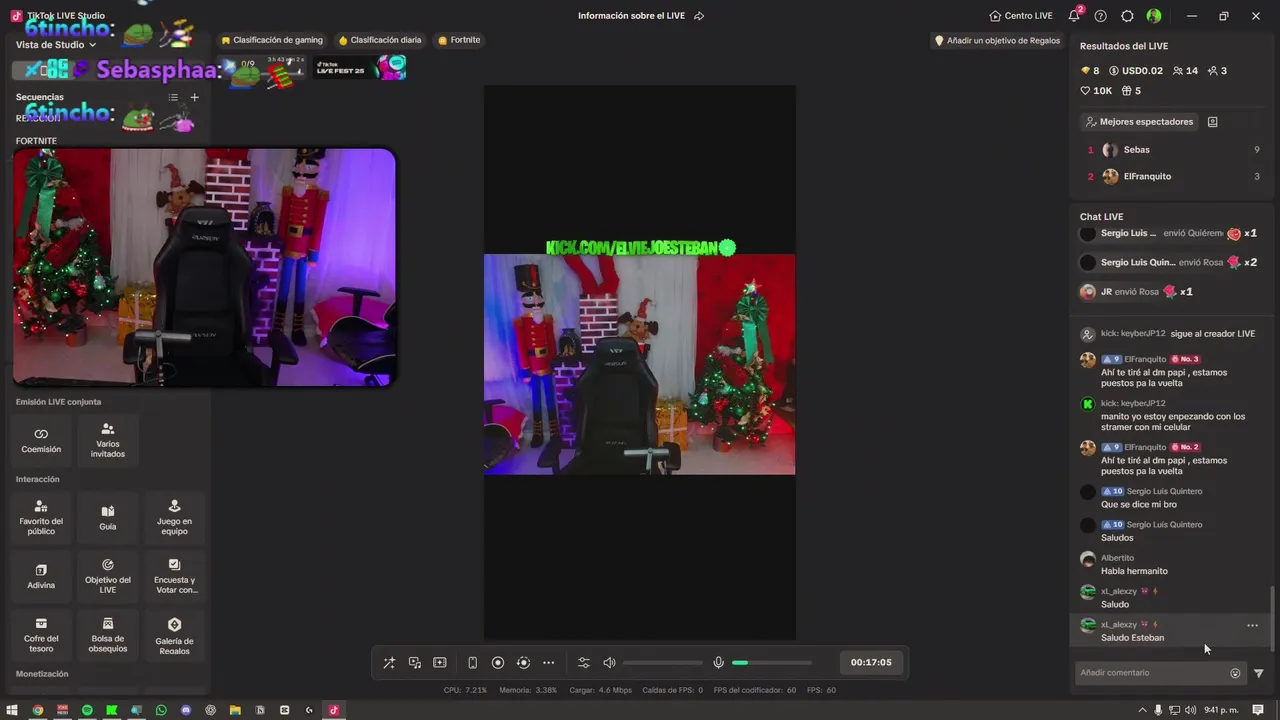Open Discord from the taskbar
The width and height of the screenshot is (1280, 720).
pos(186,710)
